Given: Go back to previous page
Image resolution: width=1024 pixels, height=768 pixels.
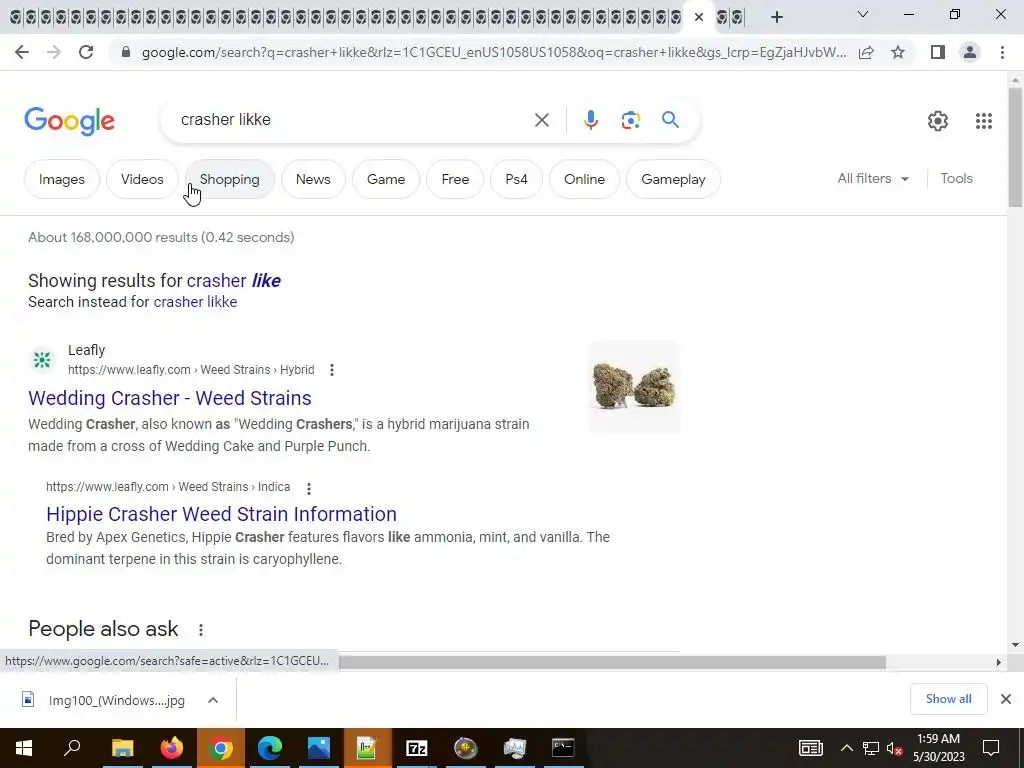Looking at the screenshot, I should [x=22, y=52].
